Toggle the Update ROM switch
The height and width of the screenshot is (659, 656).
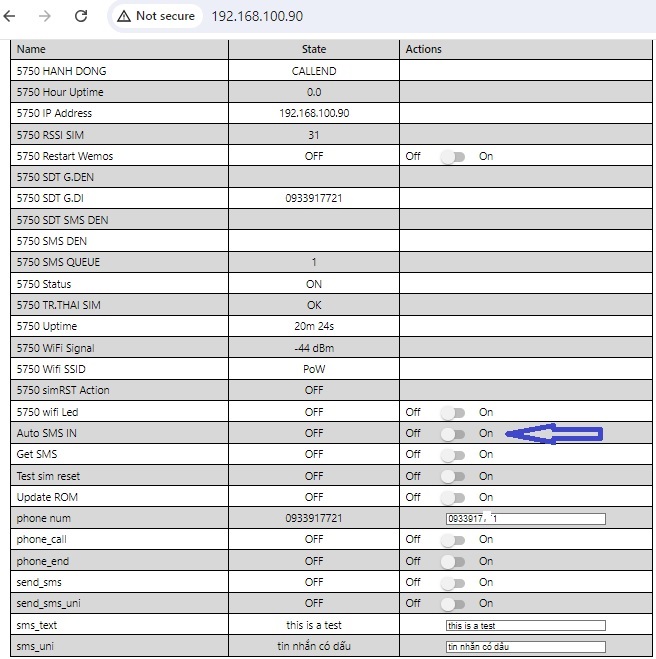452,497
